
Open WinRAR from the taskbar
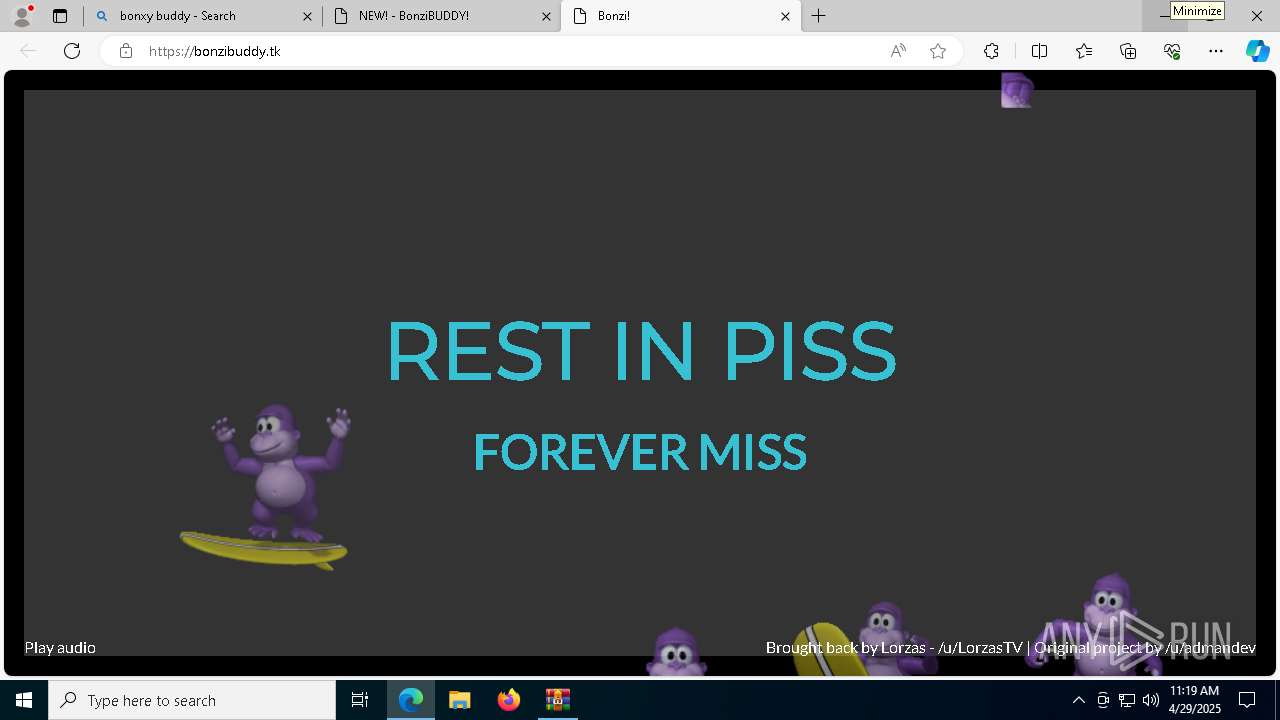point(557,700)
